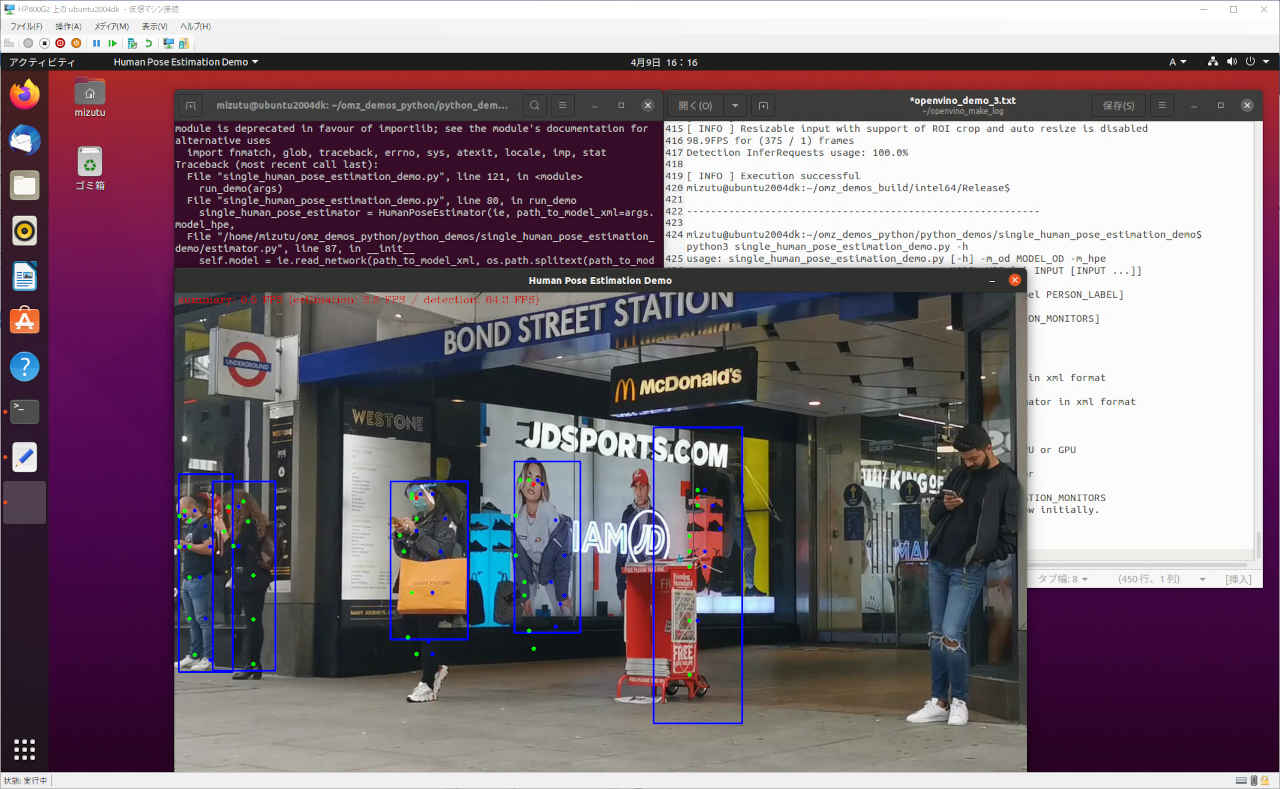Create new document in text editor
The width and height of the screenshot is (1280, 789).
point(763,105)
